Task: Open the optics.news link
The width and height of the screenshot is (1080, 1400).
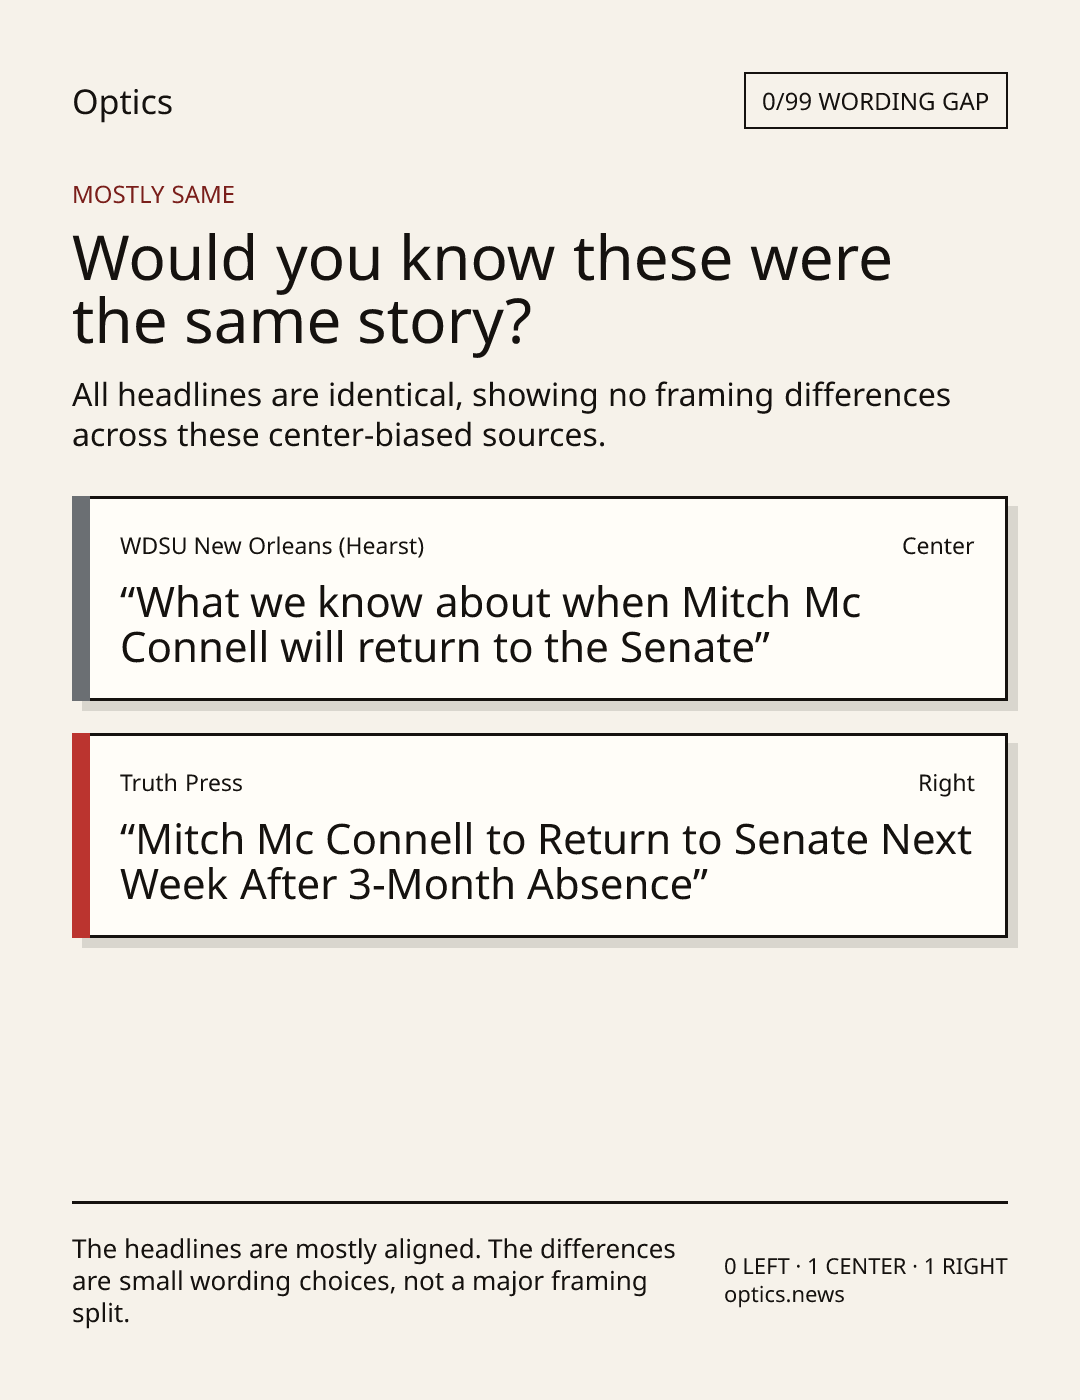Action: click(x=784, y=1295)
